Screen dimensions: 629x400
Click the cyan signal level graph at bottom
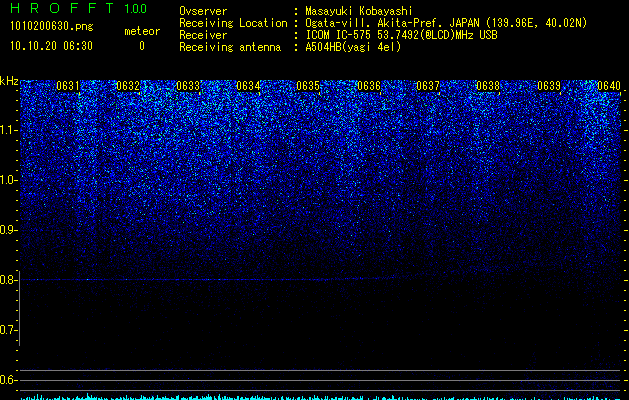[321, 397]
